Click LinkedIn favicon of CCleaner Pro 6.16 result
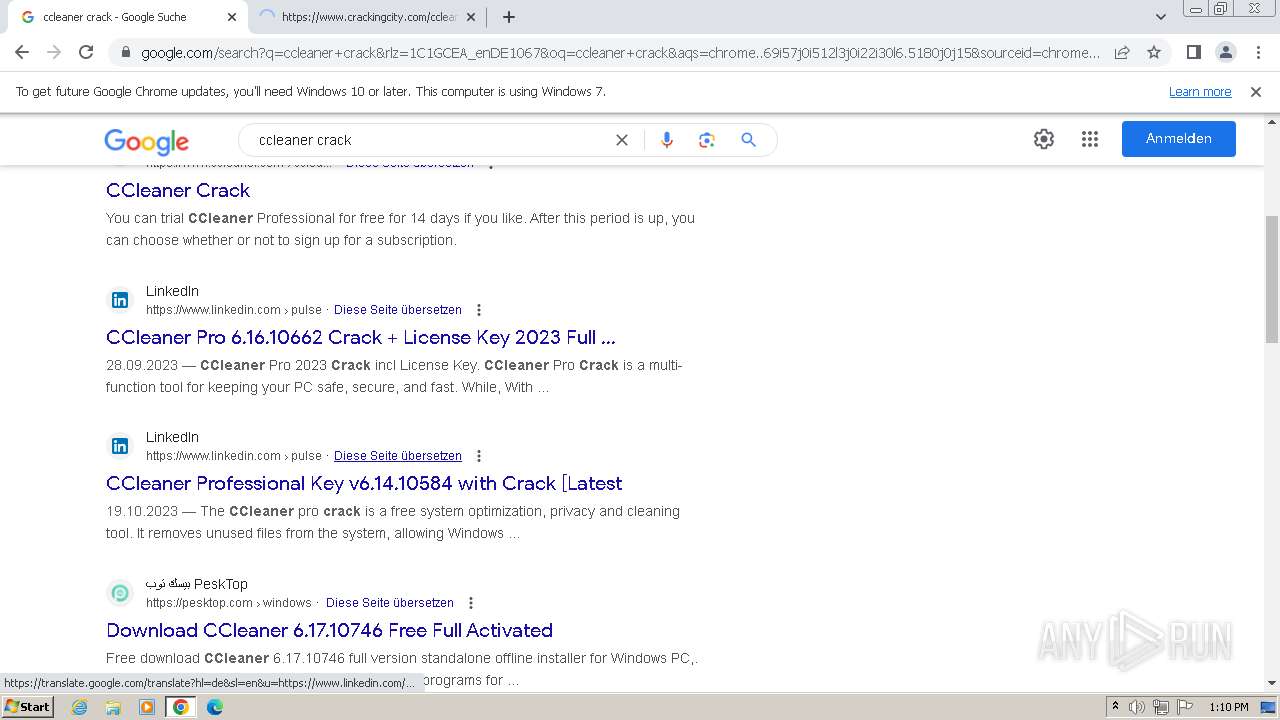1280x720 pixels. (x=120, y=300)
